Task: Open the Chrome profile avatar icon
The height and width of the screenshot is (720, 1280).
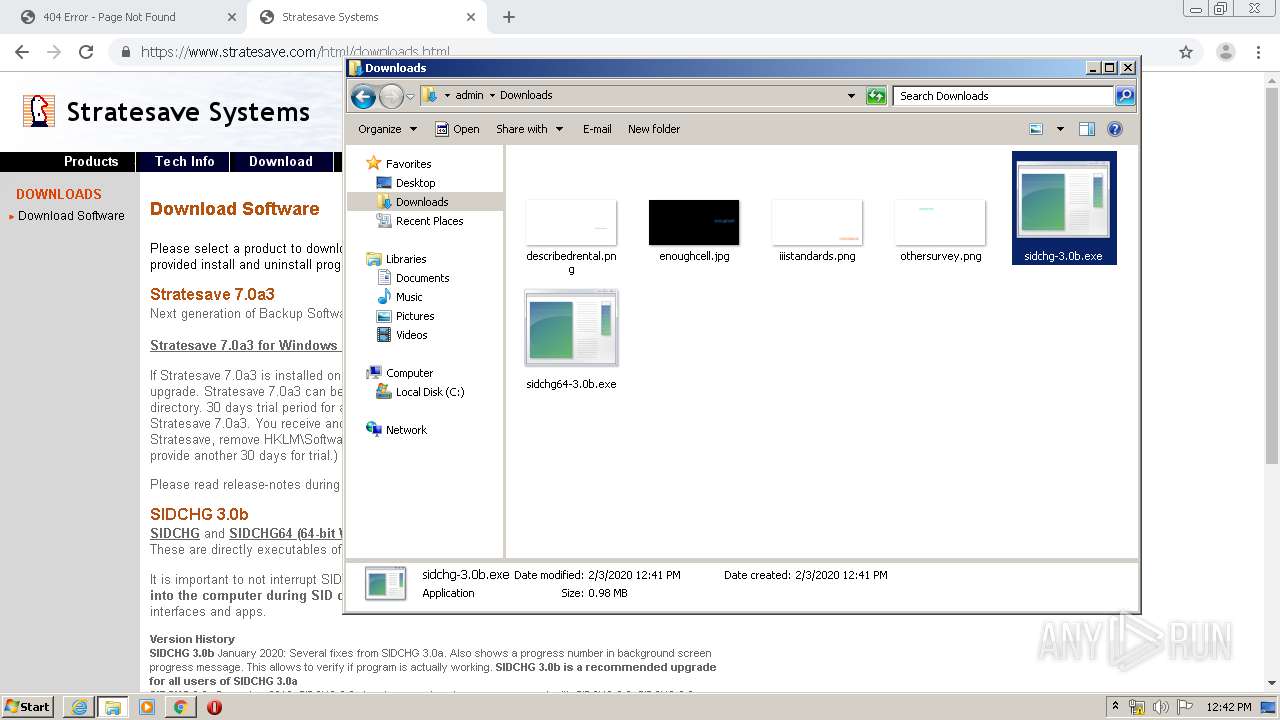Action: point(1226,52)
